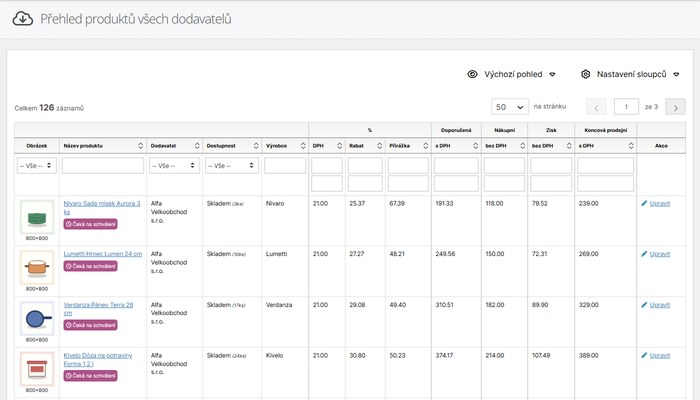The image size is (700, 400).
Task: Click Čeká na schválení badge for Verdanza
Action: pos(90,325)
